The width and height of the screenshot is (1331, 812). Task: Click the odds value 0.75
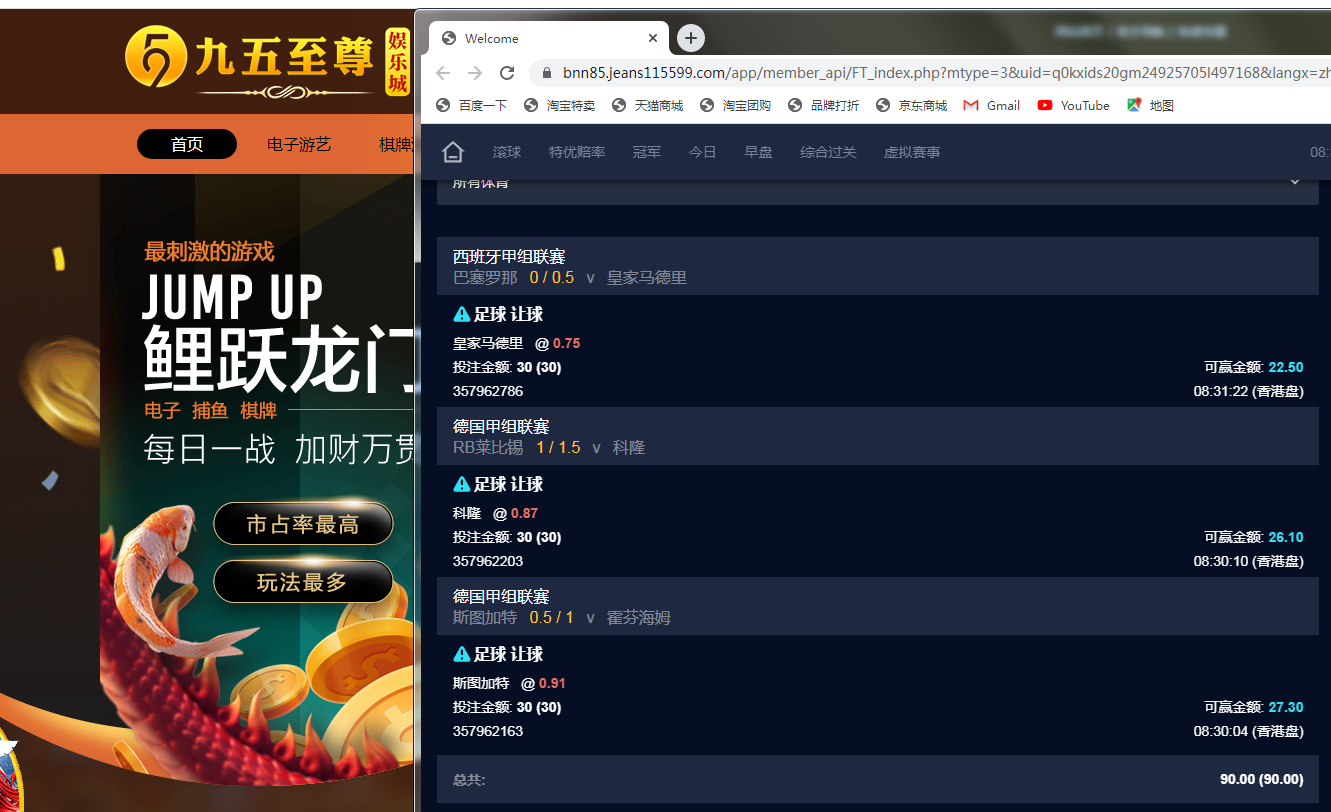click(567, 343)
